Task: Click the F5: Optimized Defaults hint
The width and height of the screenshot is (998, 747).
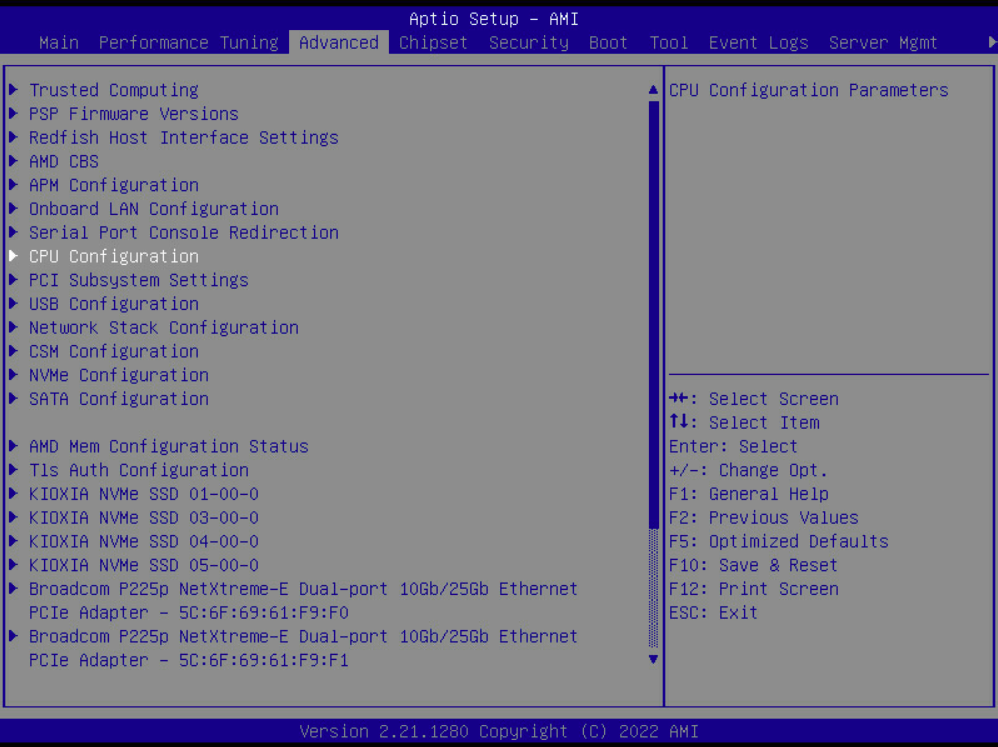Action: pyautogui.click(x=778, y=541)
